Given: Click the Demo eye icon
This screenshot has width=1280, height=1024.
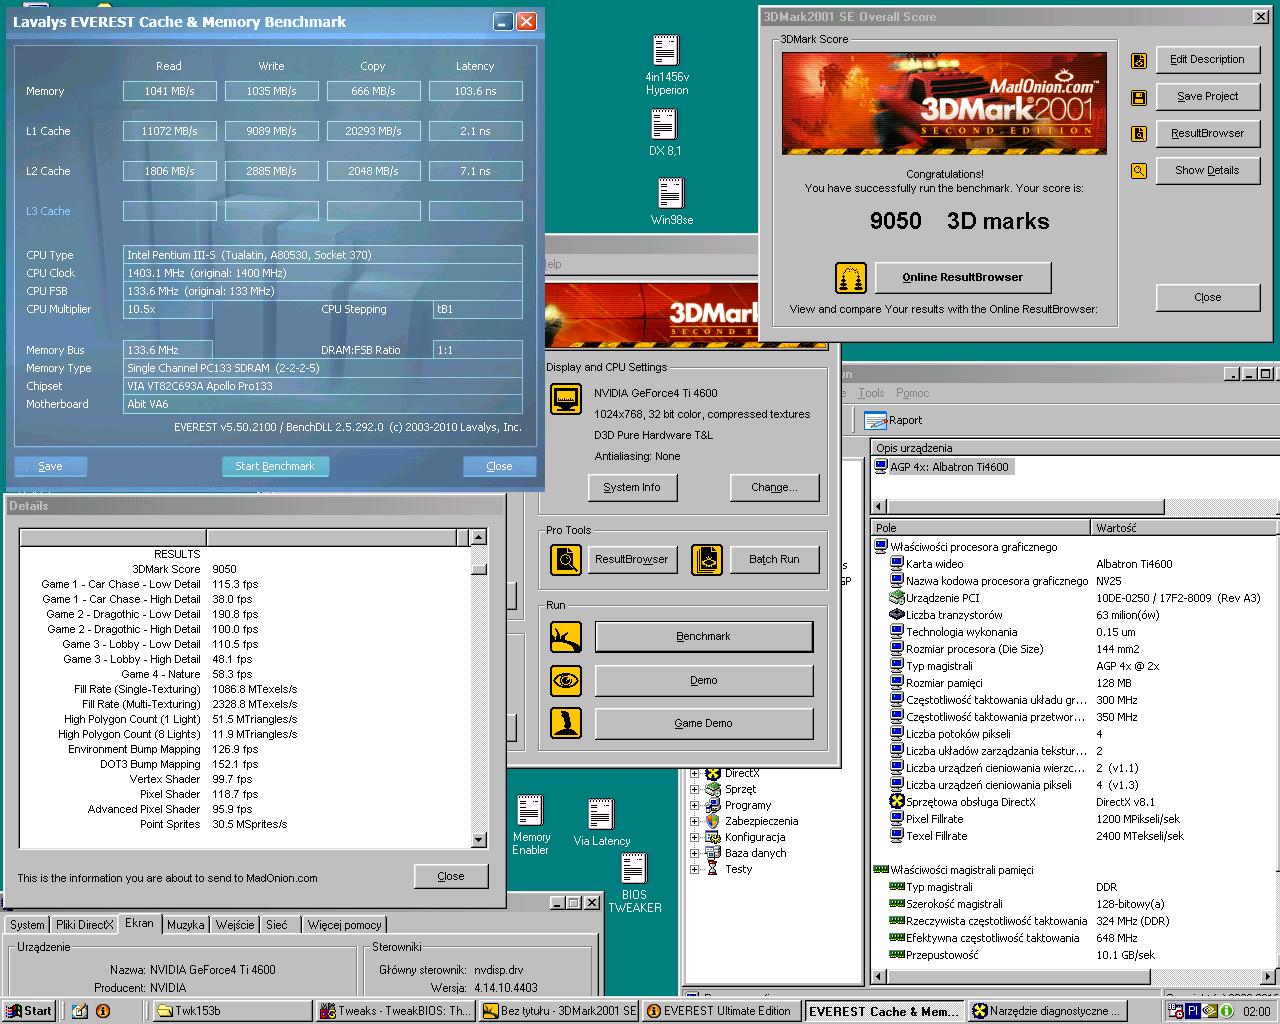Looking at the screenshot, I should click(x=566, y=681).
